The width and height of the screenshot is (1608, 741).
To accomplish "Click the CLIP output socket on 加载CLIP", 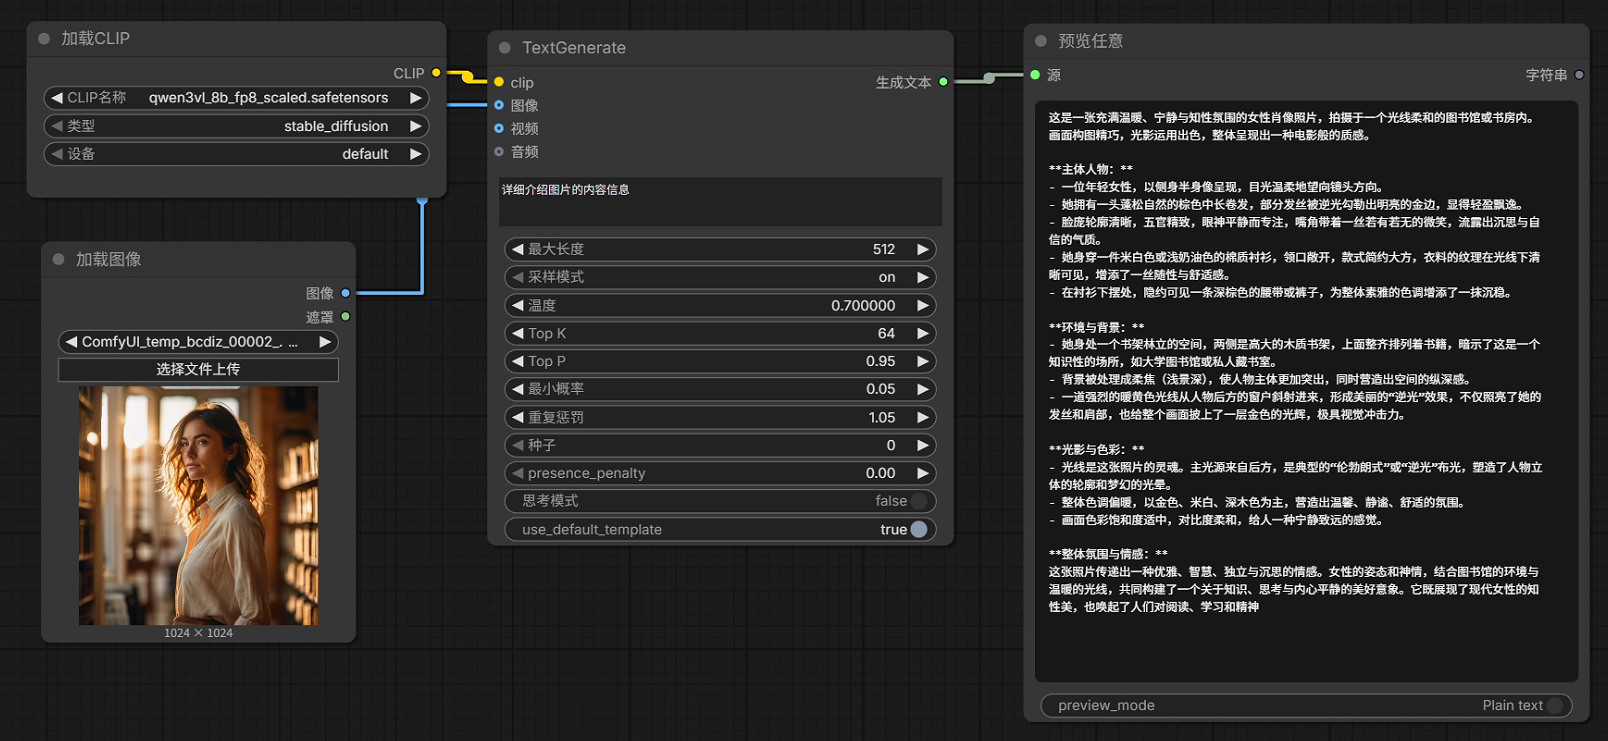I will click(x=436, y=73).
